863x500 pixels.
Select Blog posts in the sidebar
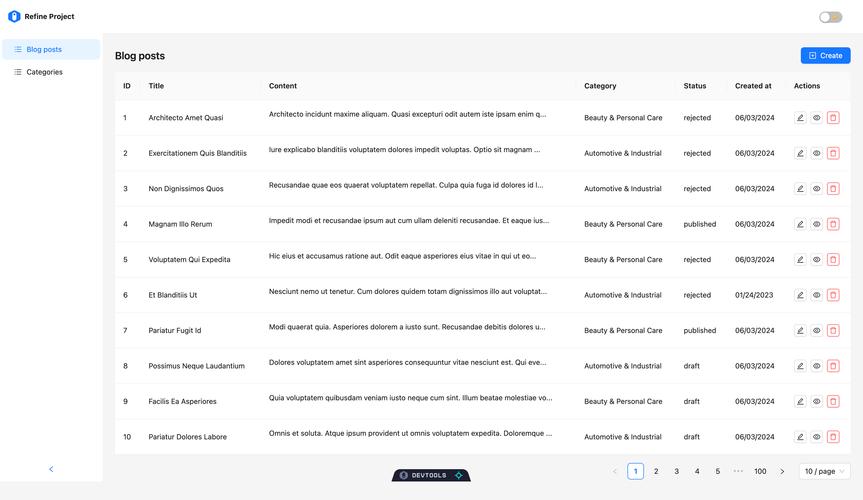[44, 49]
